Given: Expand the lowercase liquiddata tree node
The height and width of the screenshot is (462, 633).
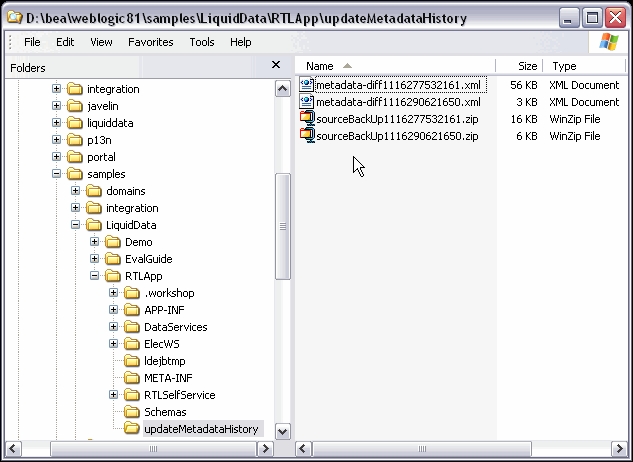Looking at the screenshot, I should click(57, 123).
